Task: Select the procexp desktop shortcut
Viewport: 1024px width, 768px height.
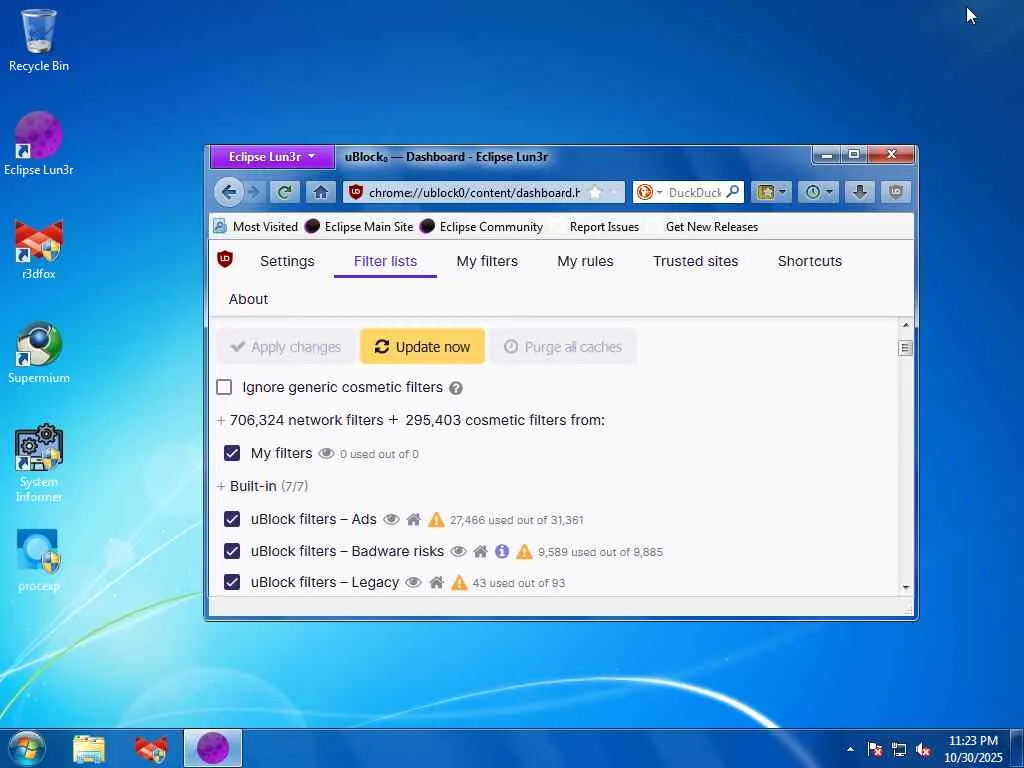Action: 39,560
